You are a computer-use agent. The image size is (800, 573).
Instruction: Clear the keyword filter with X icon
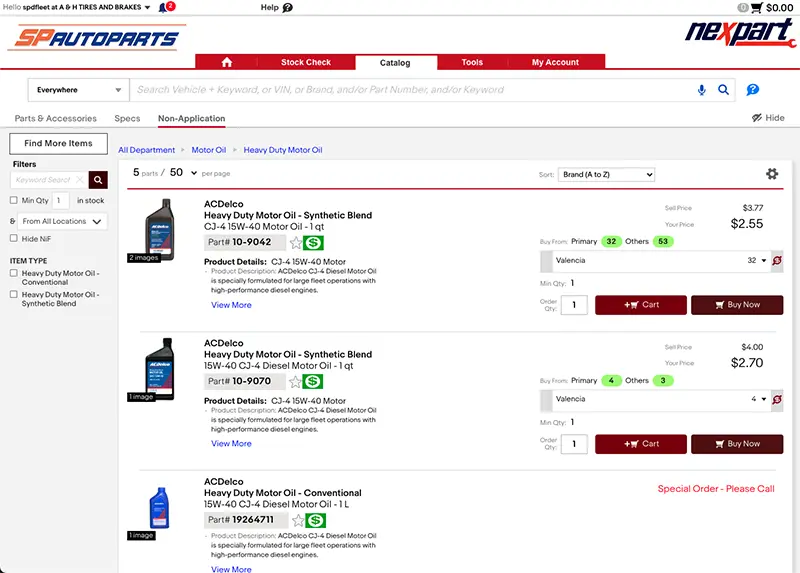[x=80, y=180]
